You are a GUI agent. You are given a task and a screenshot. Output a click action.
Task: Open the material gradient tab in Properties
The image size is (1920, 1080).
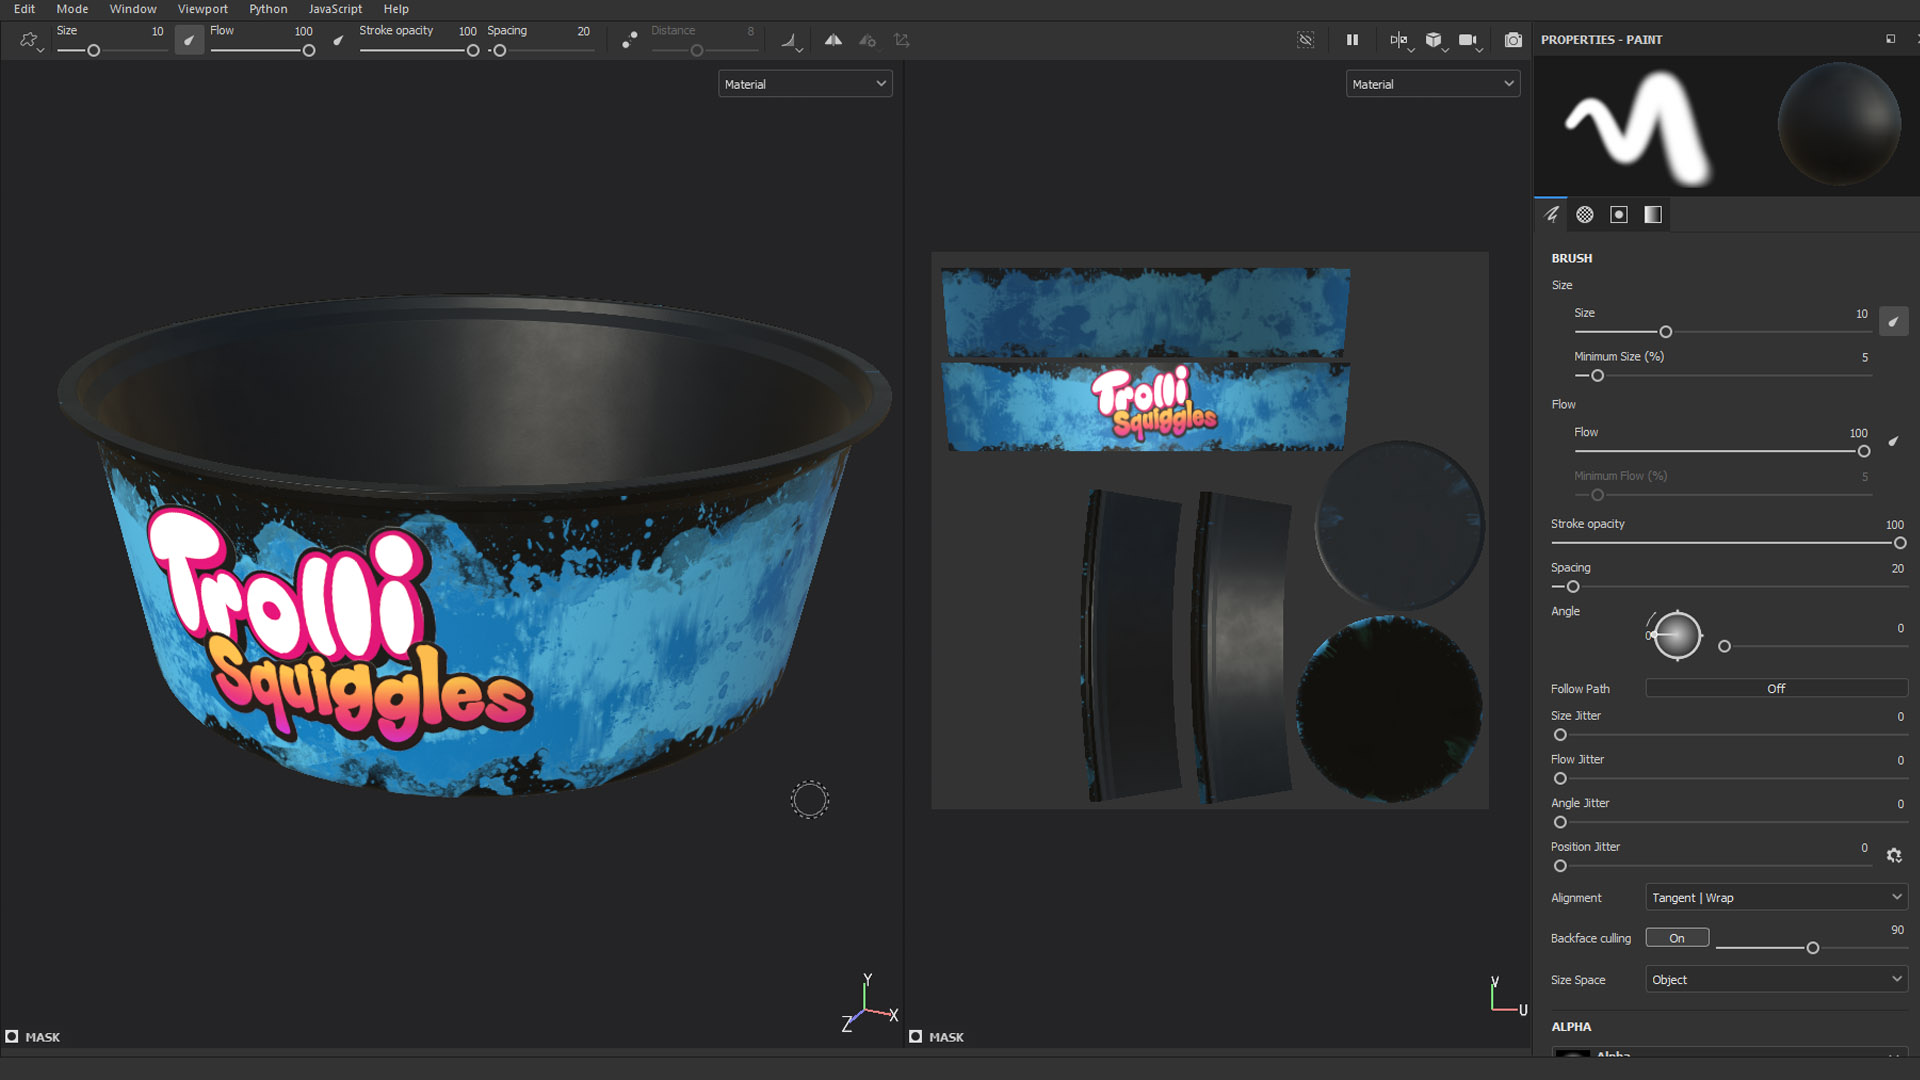1653,214
